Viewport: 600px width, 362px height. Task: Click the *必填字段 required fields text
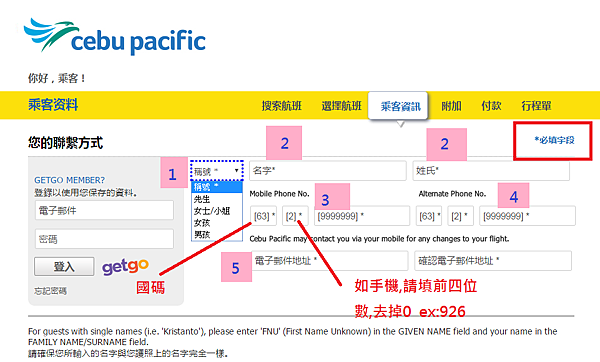click(554, 140)
